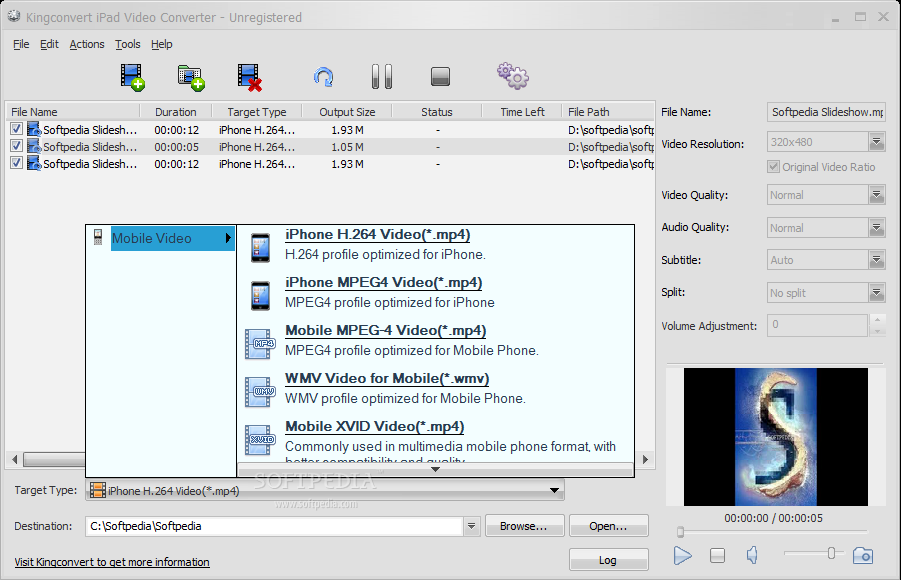Play the video preview
This screenshot has height=580, width=901.
(x=682, y=555)
